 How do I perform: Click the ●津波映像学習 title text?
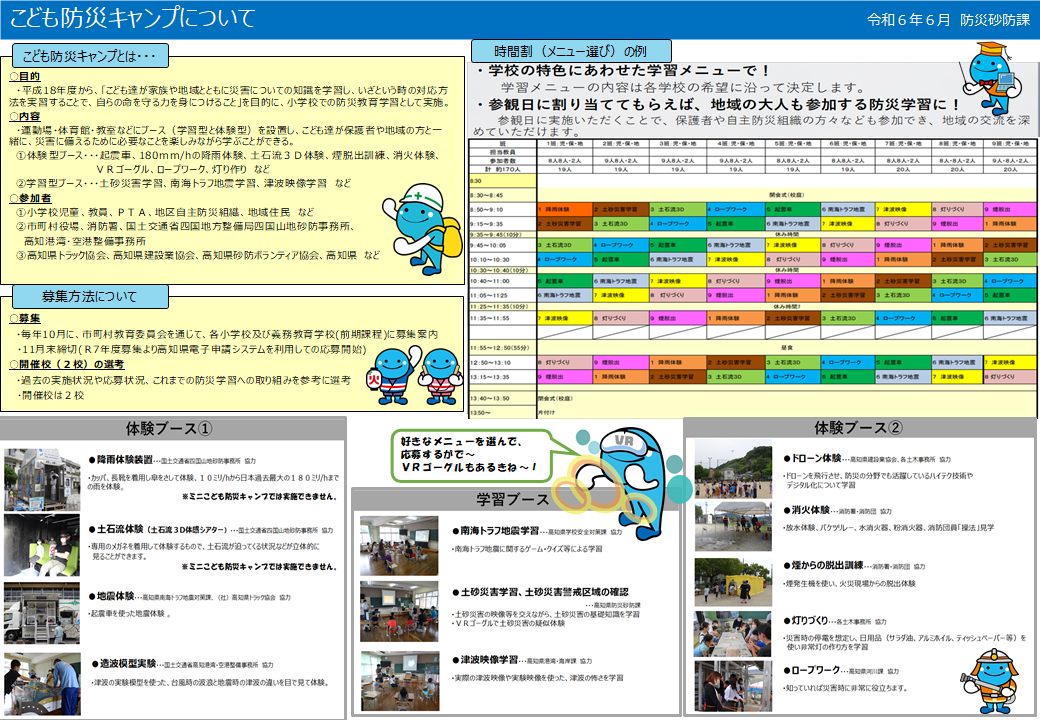coord(485,660)
